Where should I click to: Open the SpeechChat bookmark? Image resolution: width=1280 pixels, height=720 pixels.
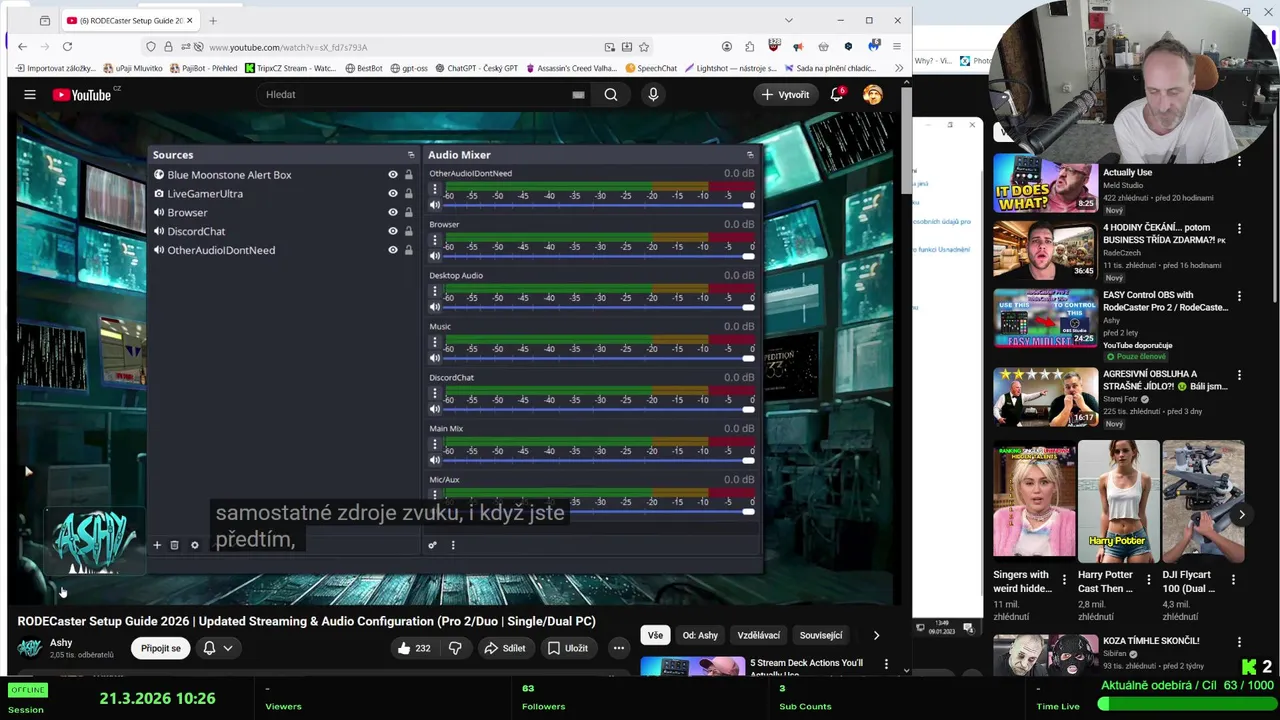click(651, 68)
